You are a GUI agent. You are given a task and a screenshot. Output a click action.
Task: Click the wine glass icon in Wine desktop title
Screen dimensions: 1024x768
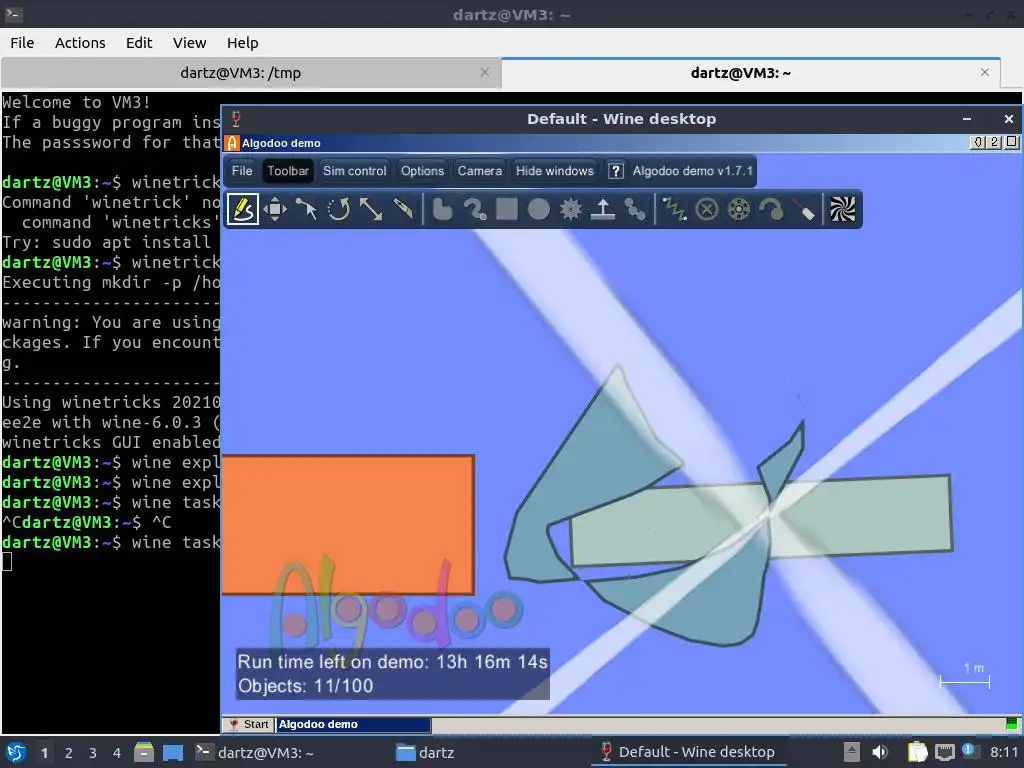tap(236, 119)
